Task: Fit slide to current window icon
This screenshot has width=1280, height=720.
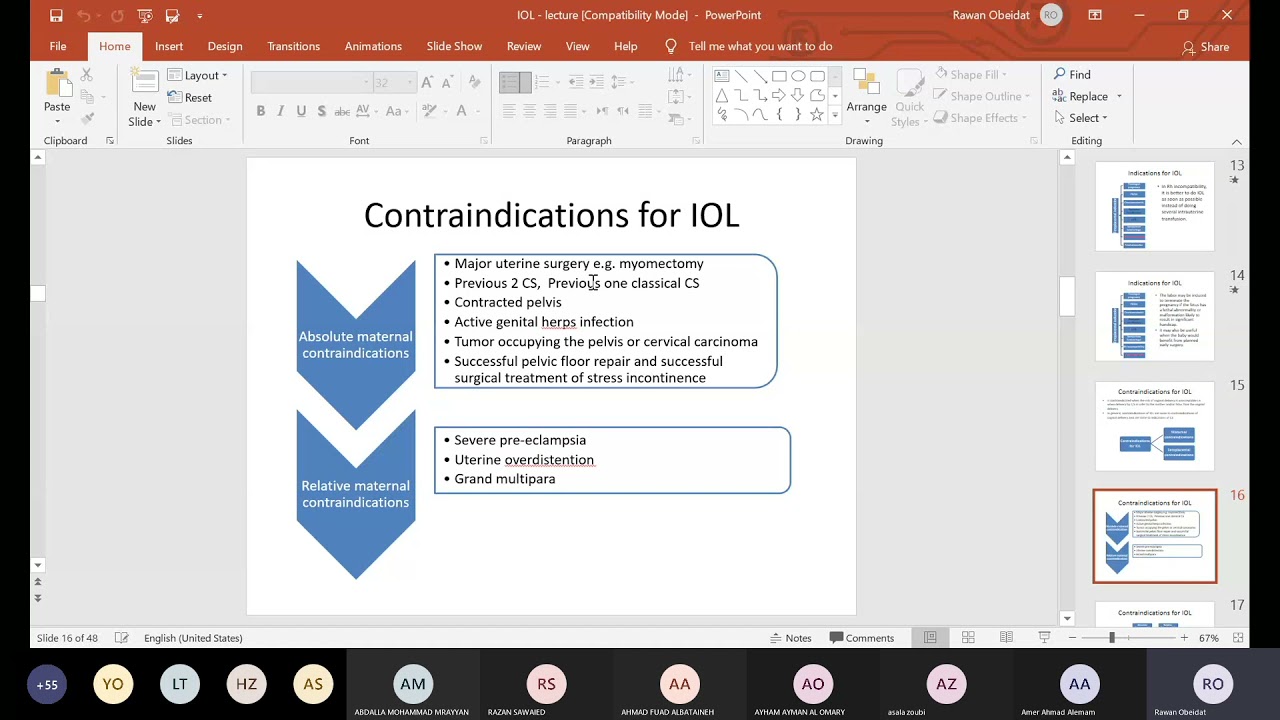Action: point(1238,638)
